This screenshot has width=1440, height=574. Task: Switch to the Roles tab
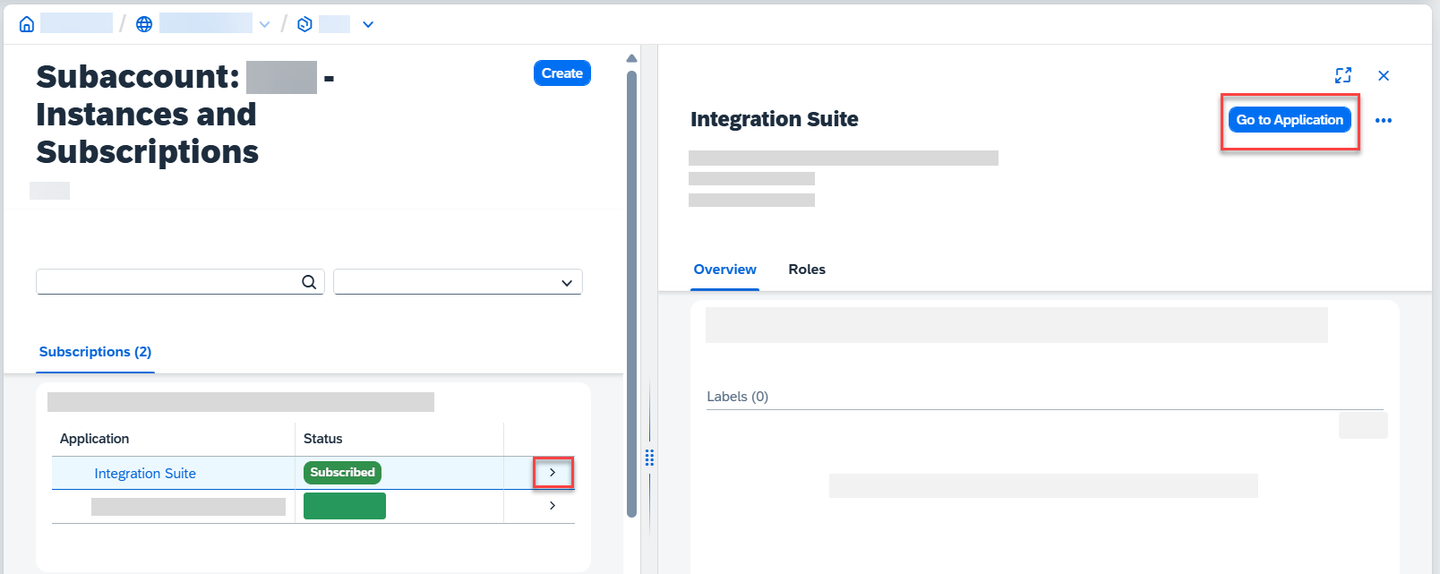(807, 270)
